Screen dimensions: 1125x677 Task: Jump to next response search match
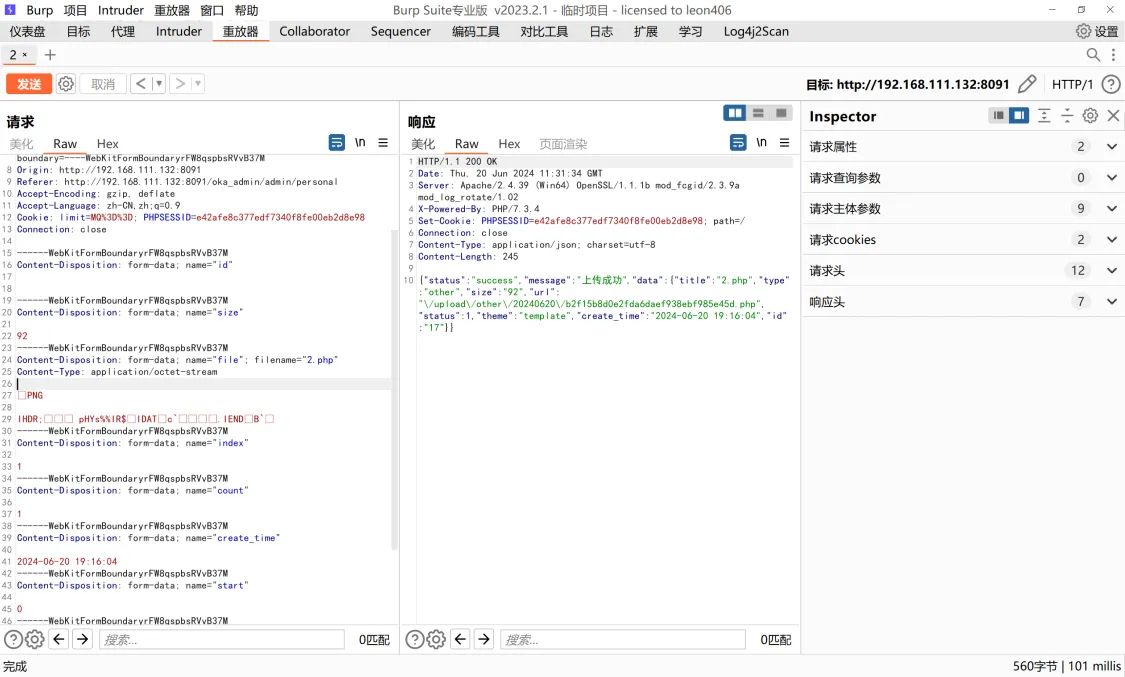coord(484,638)
